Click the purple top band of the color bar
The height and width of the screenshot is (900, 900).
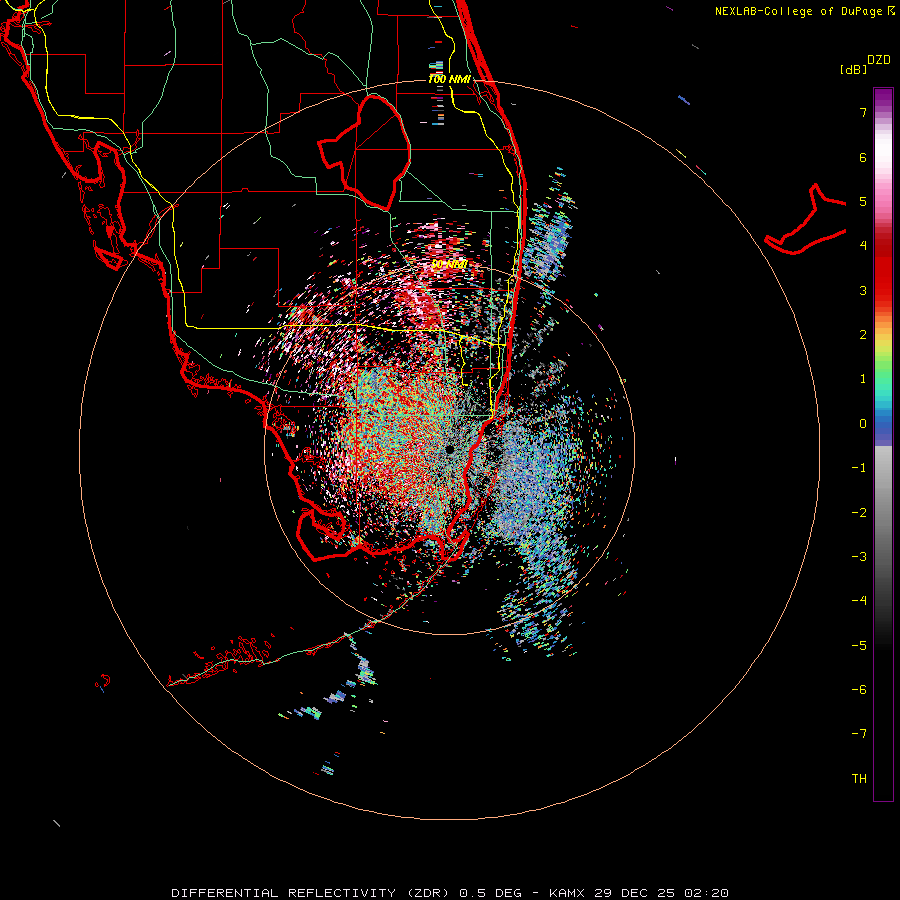[x=883, y=98]
